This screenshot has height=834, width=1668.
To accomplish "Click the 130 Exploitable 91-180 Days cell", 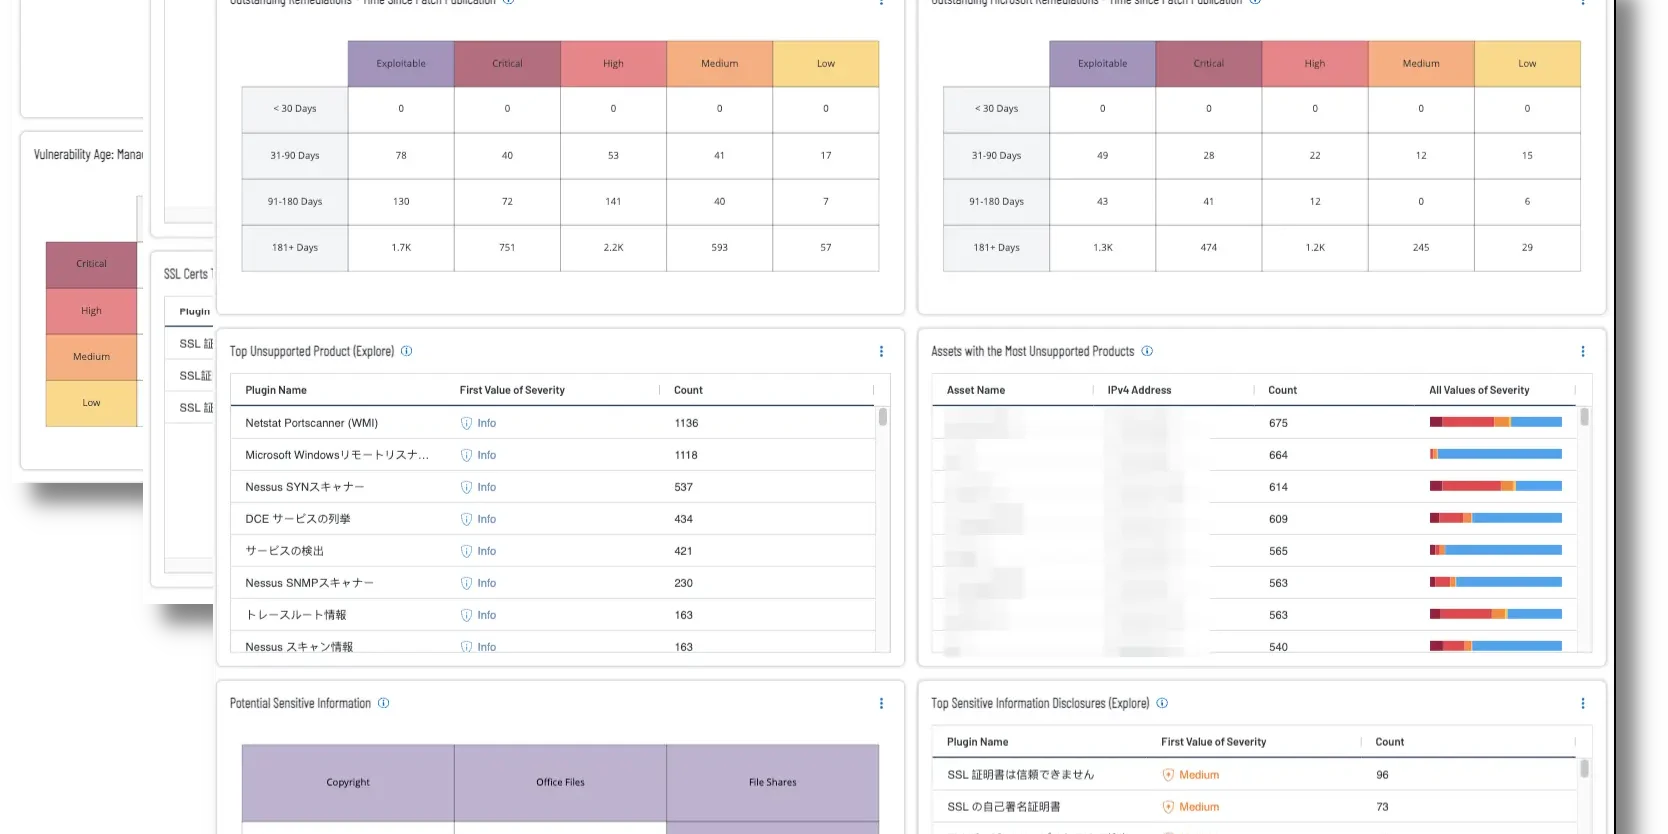I will coord(401,202).
